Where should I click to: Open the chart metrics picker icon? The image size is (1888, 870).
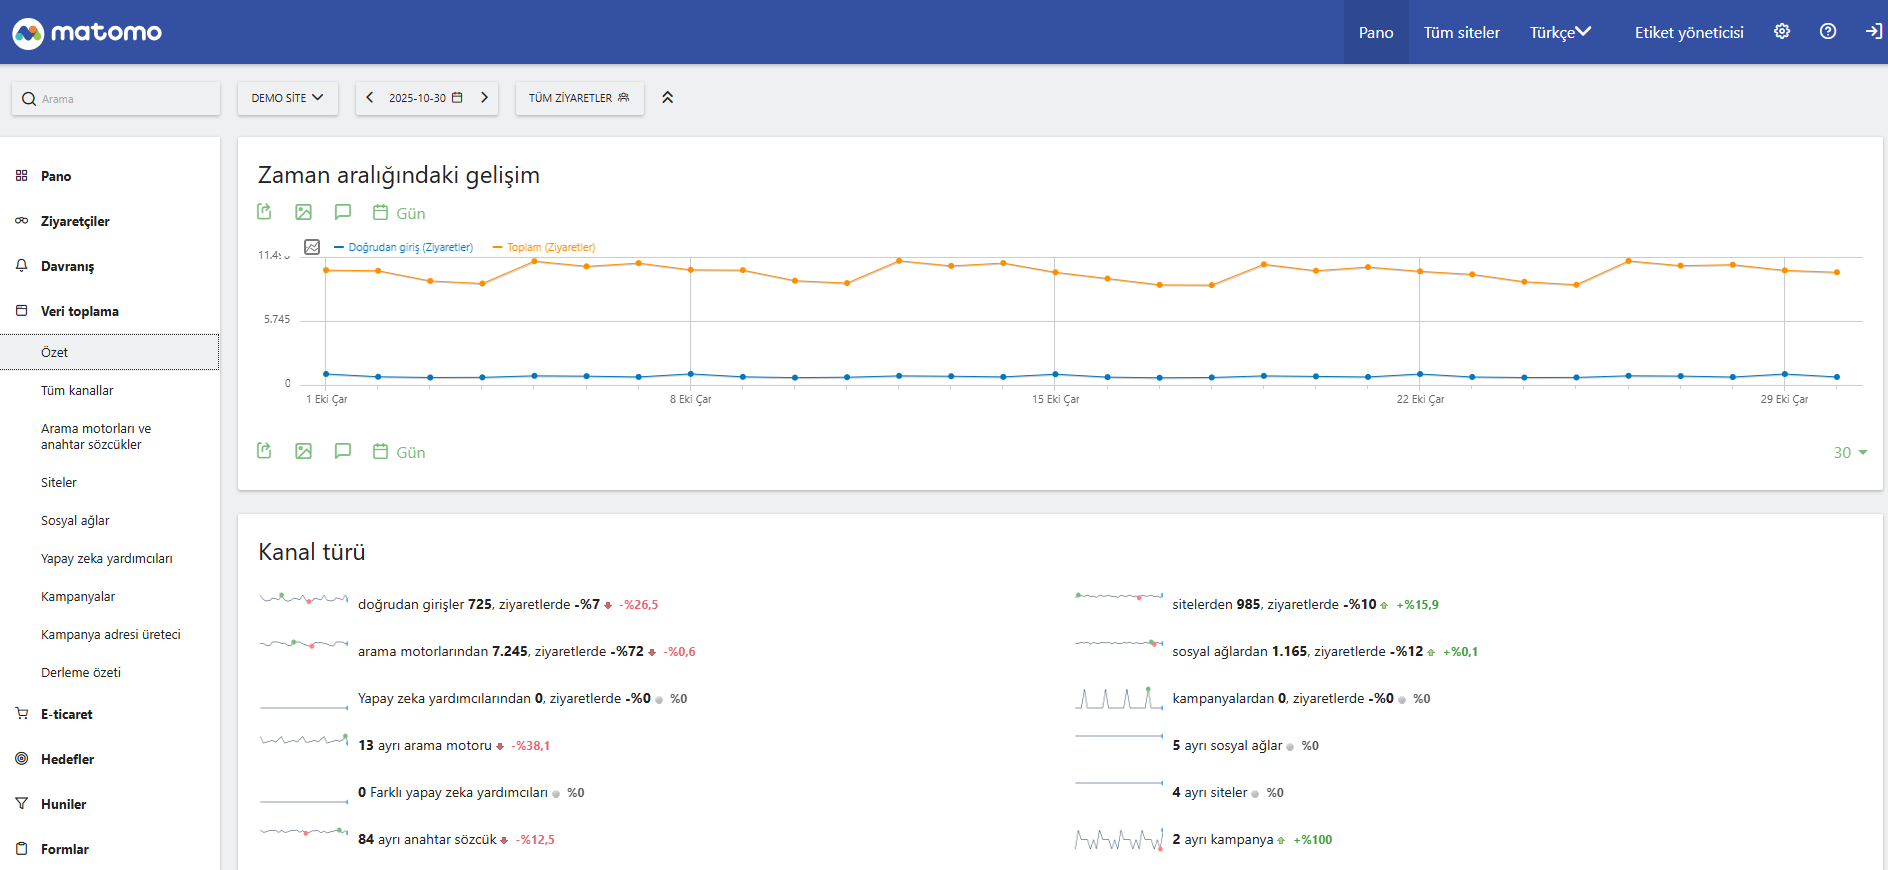coord(312,247)
